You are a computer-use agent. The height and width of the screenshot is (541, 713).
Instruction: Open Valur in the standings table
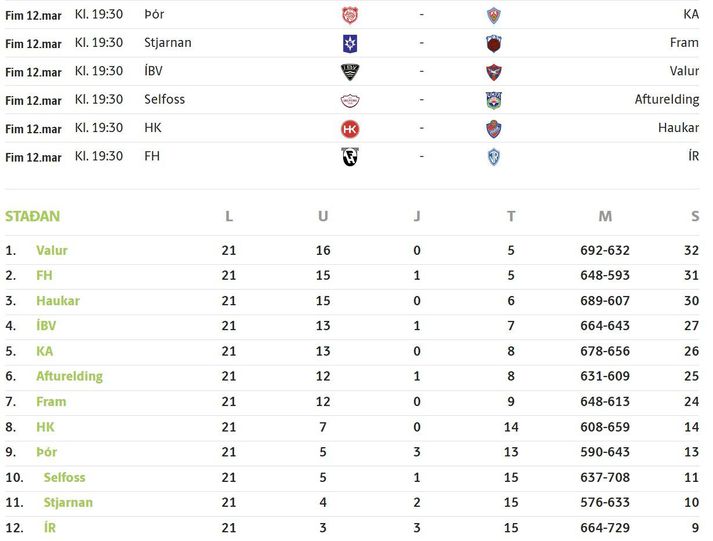click(52, 250)
